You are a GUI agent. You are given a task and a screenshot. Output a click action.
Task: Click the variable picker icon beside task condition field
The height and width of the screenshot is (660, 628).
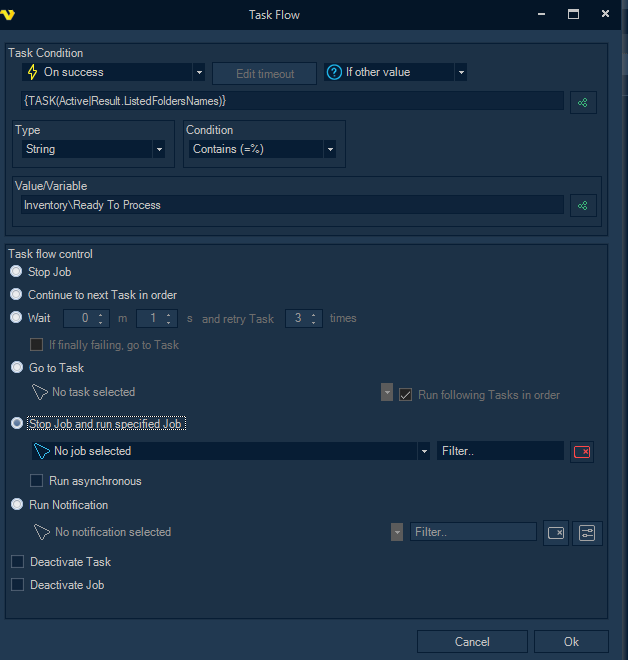click(x=583, y=101)
